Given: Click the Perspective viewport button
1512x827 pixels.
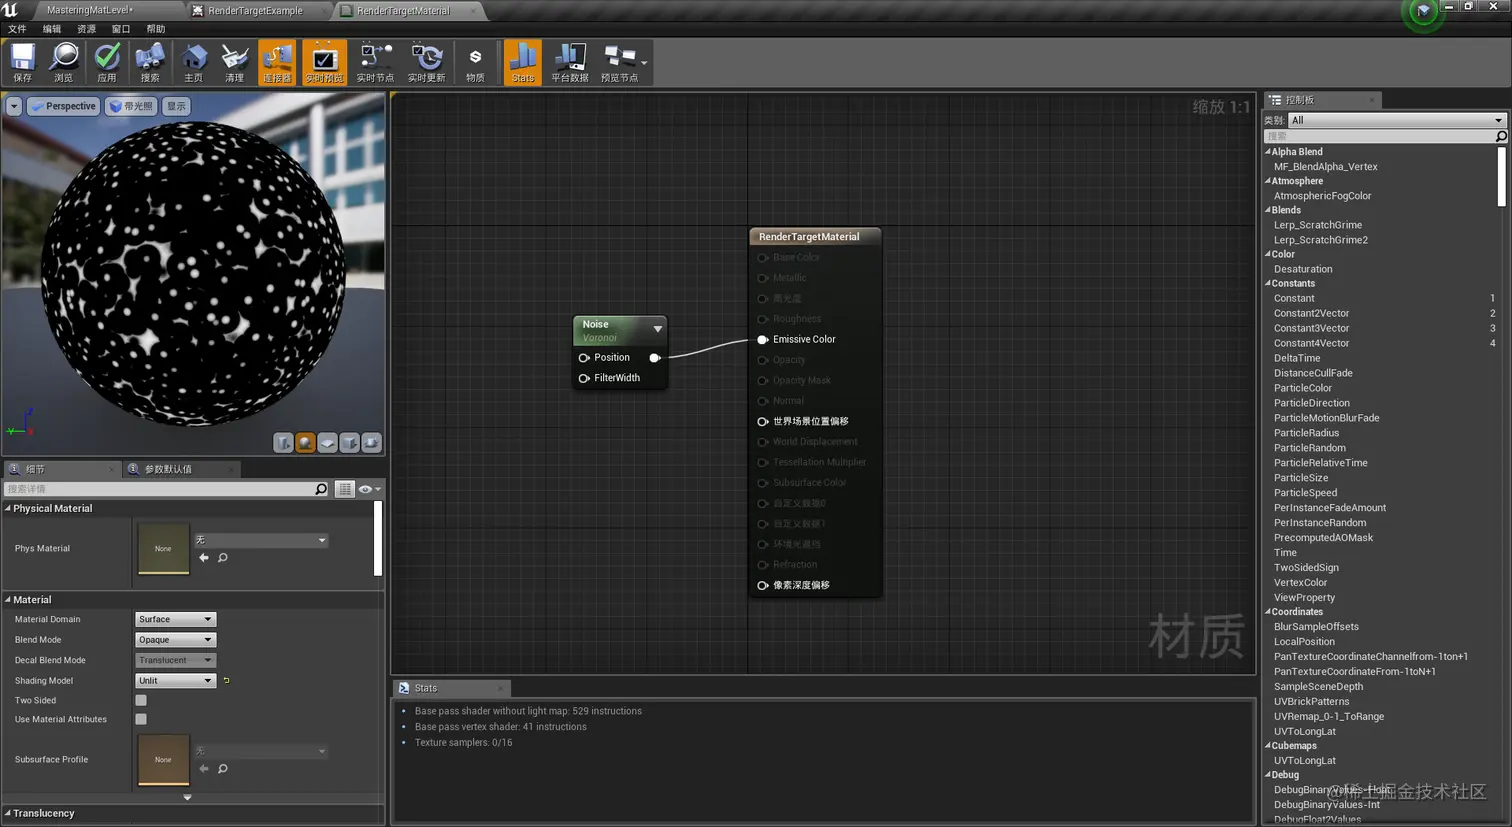Looking at the screenshot, I should point(63,106).
